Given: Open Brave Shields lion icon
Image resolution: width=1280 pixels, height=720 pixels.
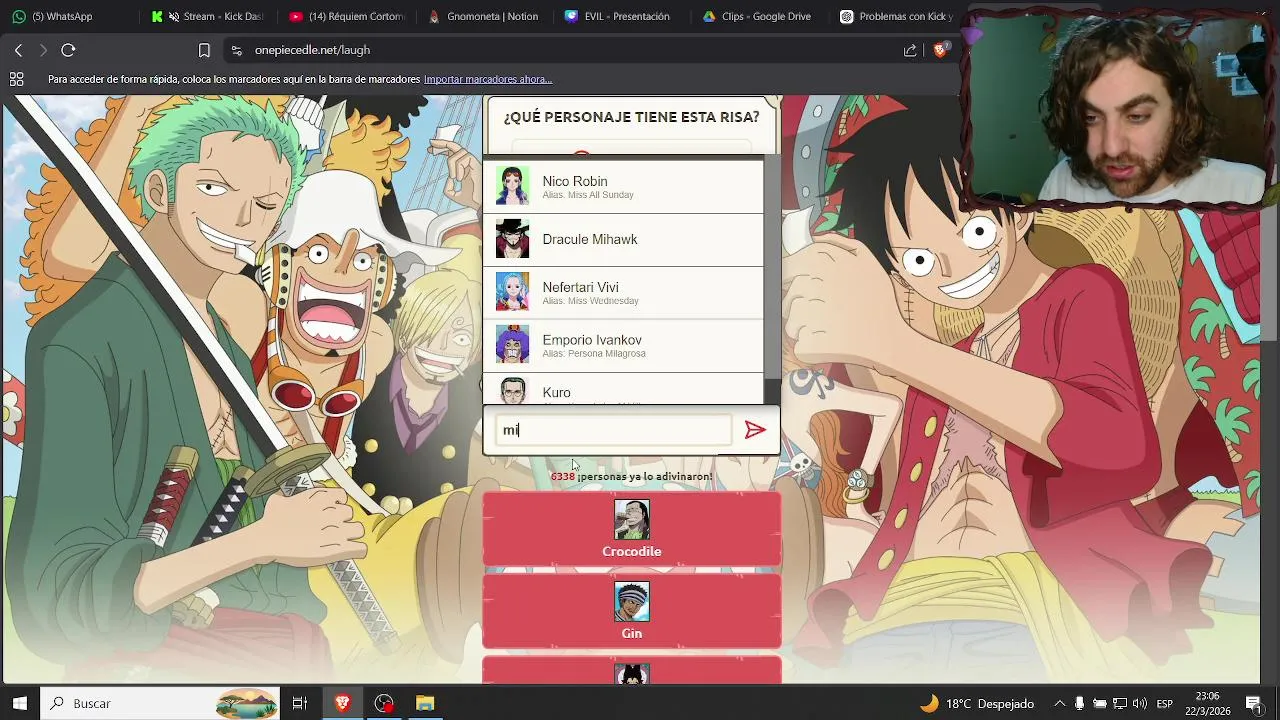Looking at the screenshot, I should [x=940, y=50].
